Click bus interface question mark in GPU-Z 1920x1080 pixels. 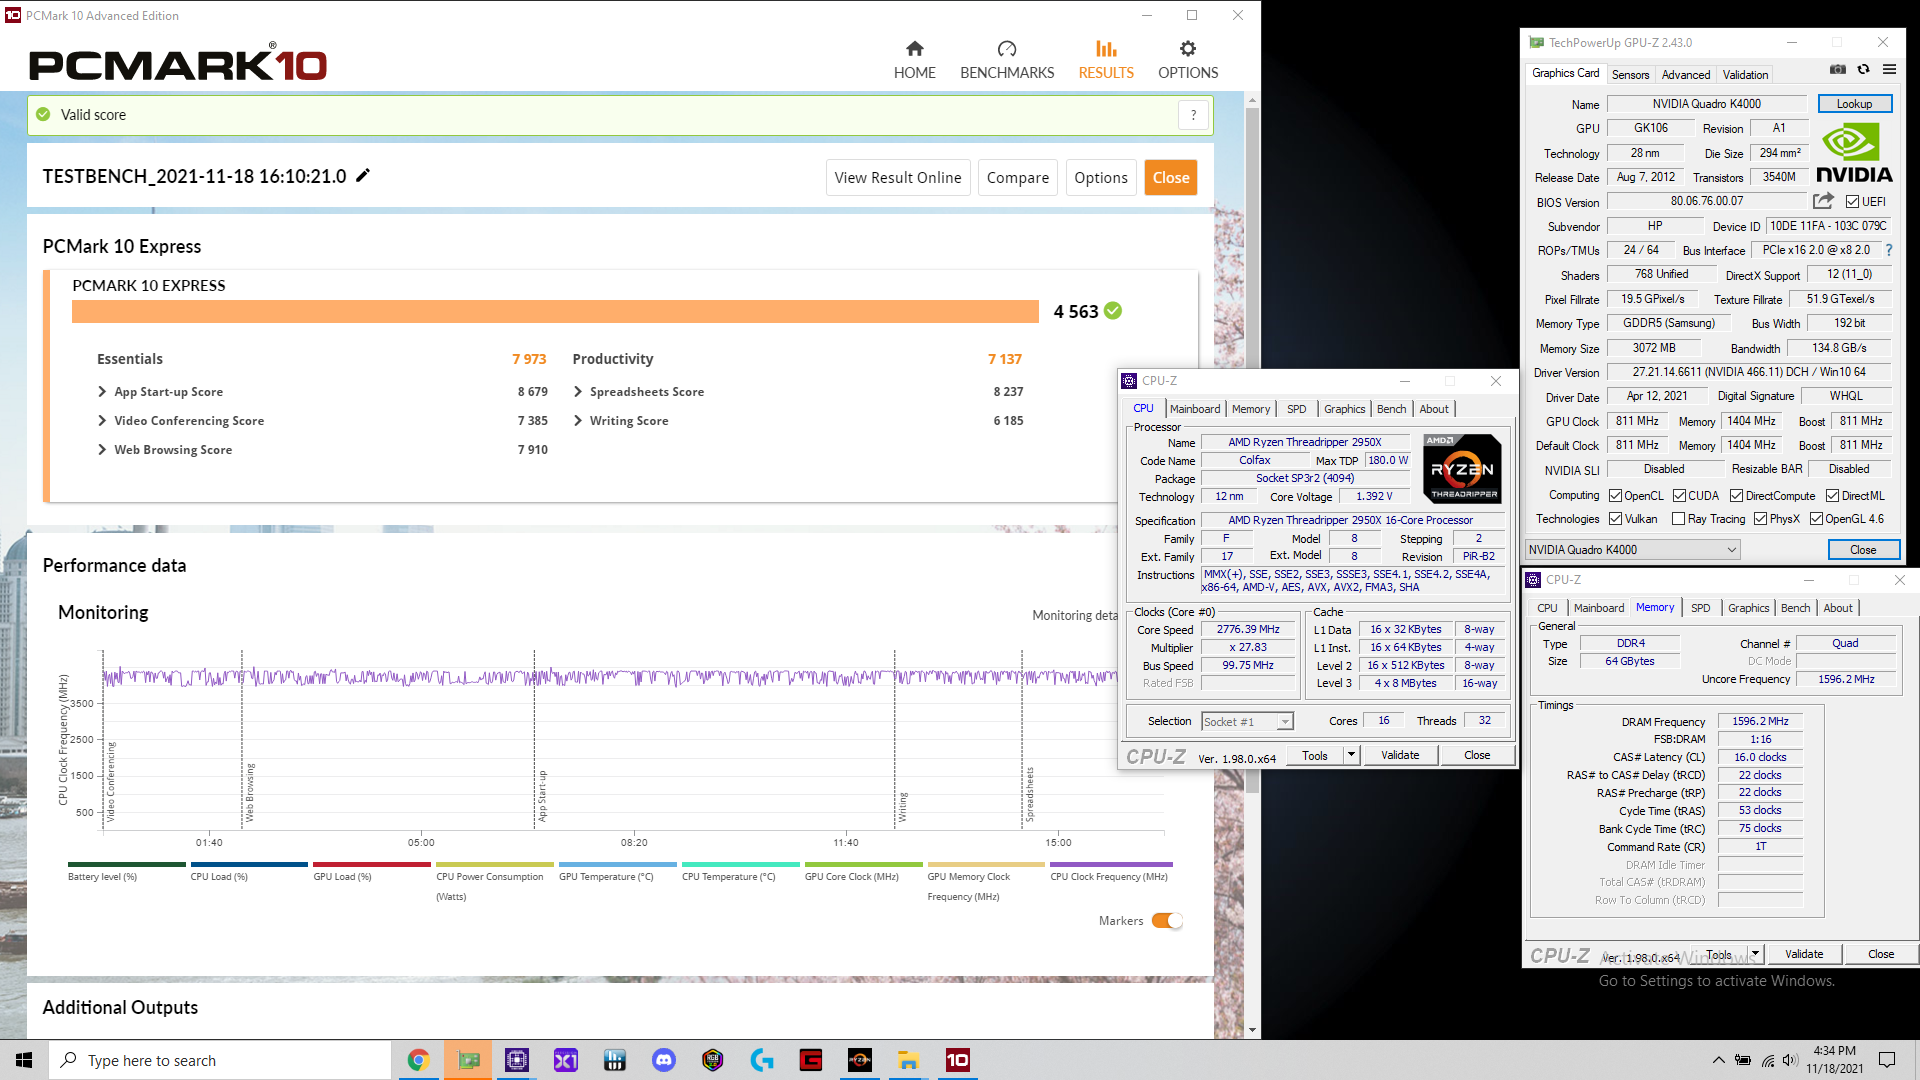pos(1889,250)
